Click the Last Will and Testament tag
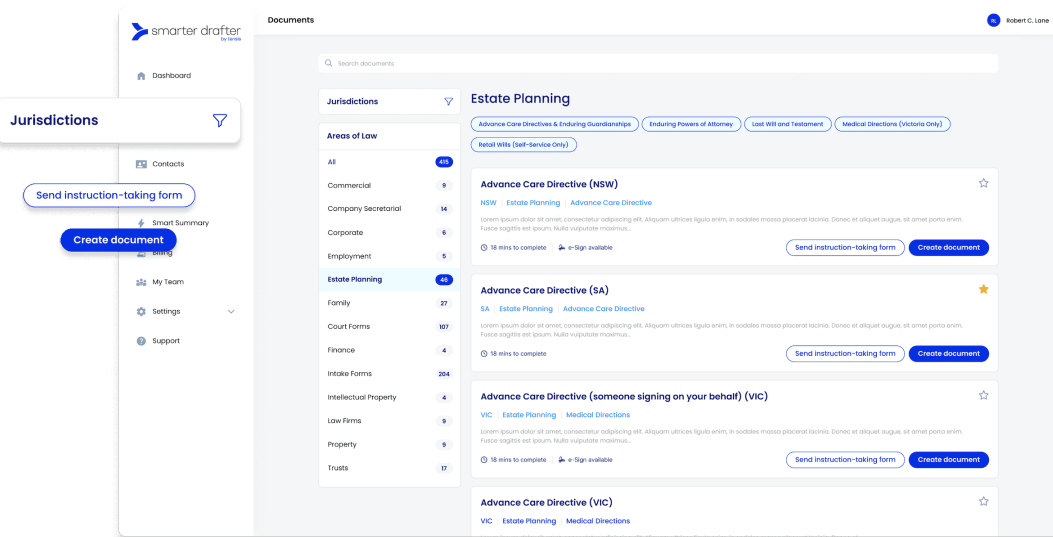Screen dimensions: 1053x537 click(787, 124)
